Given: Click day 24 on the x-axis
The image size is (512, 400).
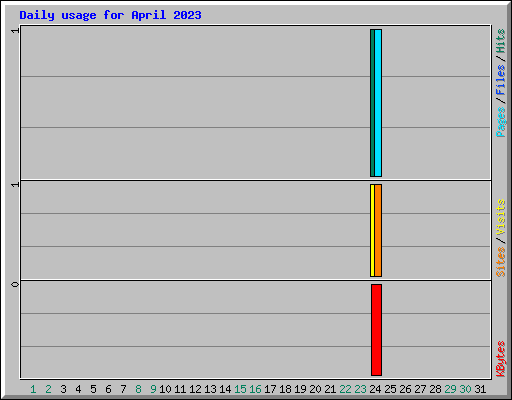Looking at the screenshot, I should [375, 389].
